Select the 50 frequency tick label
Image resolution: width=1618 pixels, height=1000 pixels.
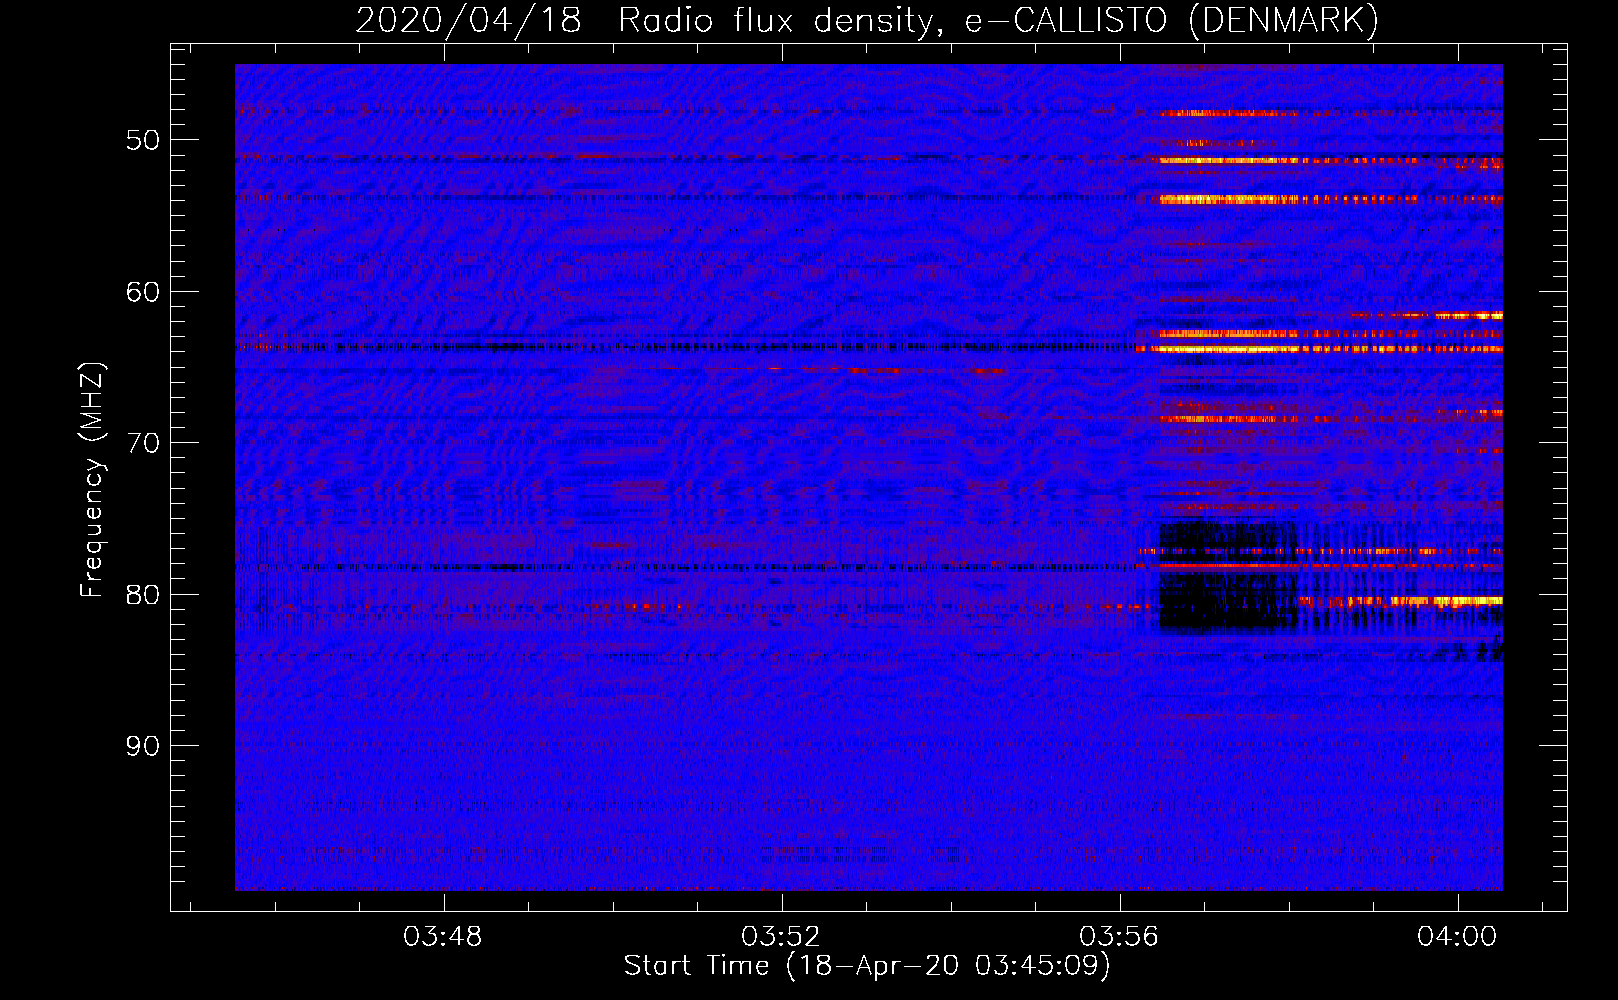(143, 140)
